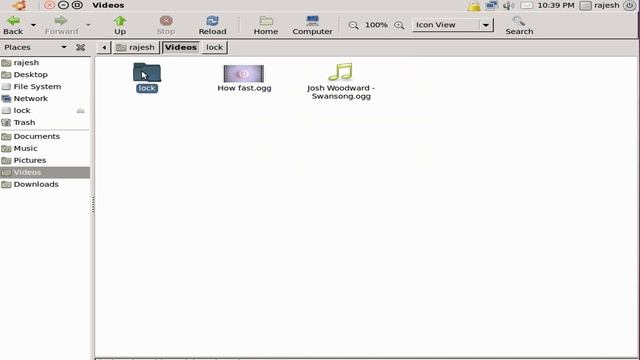Select the How fast.ogg video thumbnail
Image resolution: width=640 pixels, height=360 pixels.
tap(244, 73)
